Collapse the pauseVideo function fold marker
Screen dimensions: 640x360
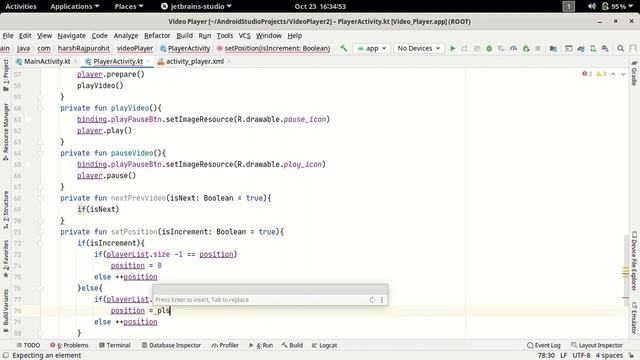coord(40,153)
